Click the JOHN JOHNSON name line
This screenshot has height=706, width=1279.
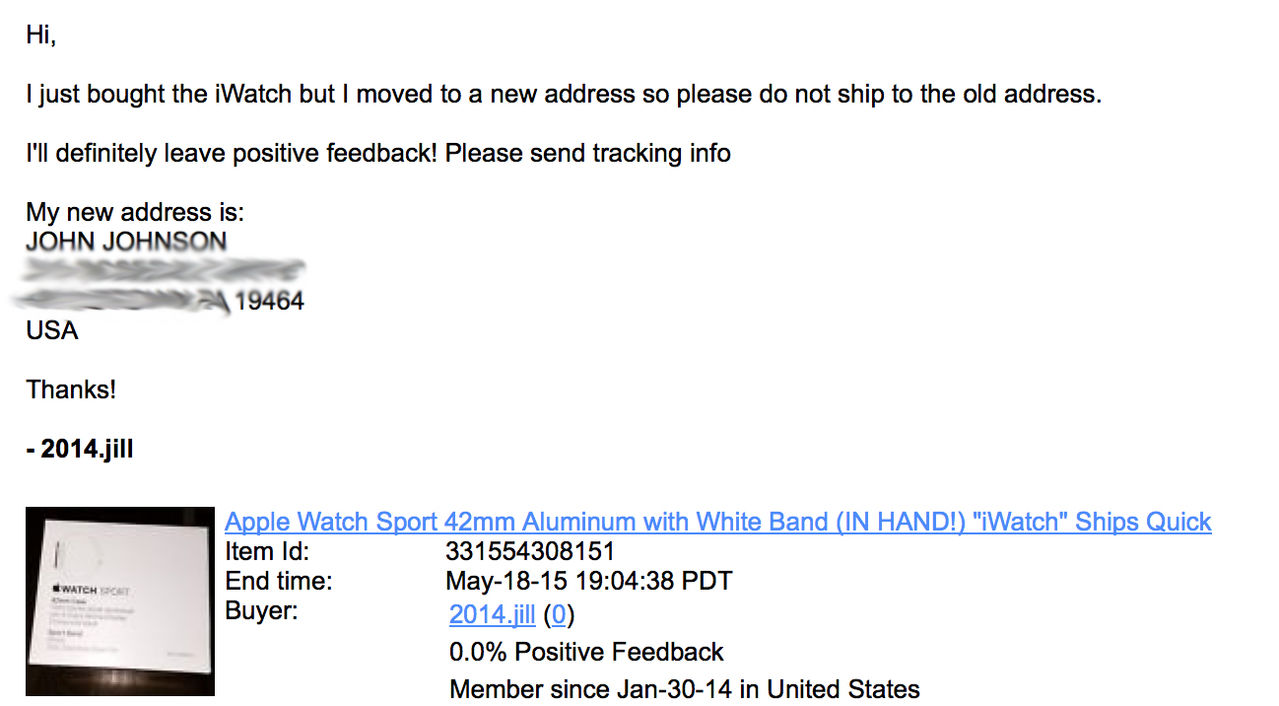(x=126, y=241)
